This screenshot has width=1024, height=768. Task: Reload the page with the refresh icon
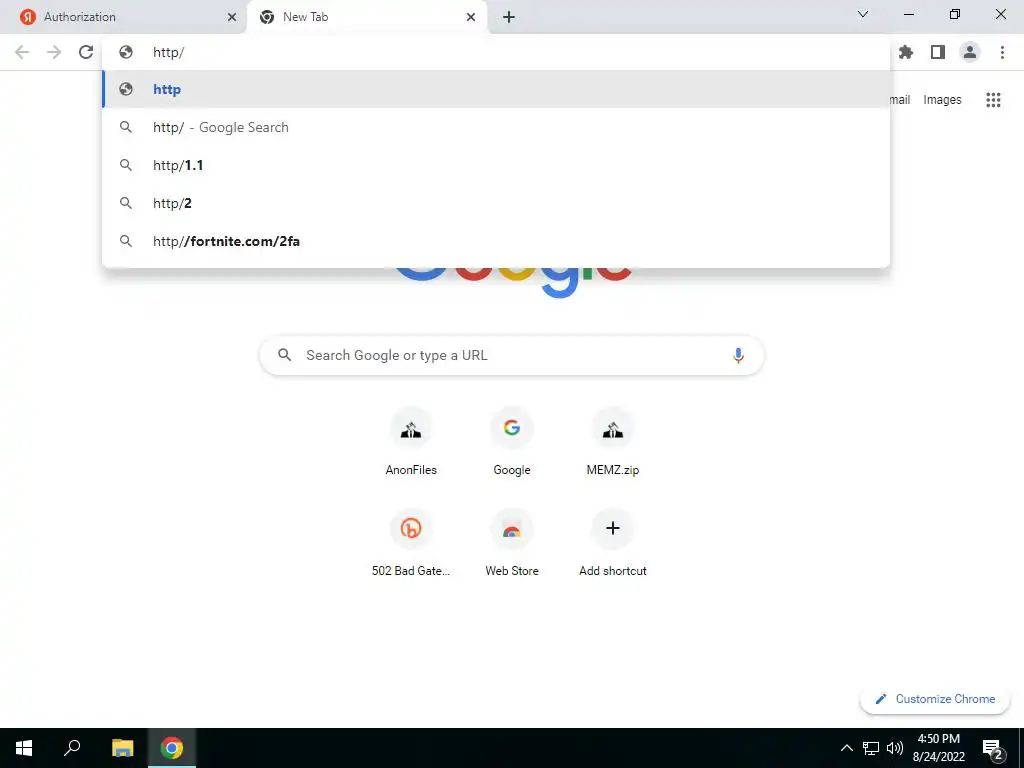[86, 52]
